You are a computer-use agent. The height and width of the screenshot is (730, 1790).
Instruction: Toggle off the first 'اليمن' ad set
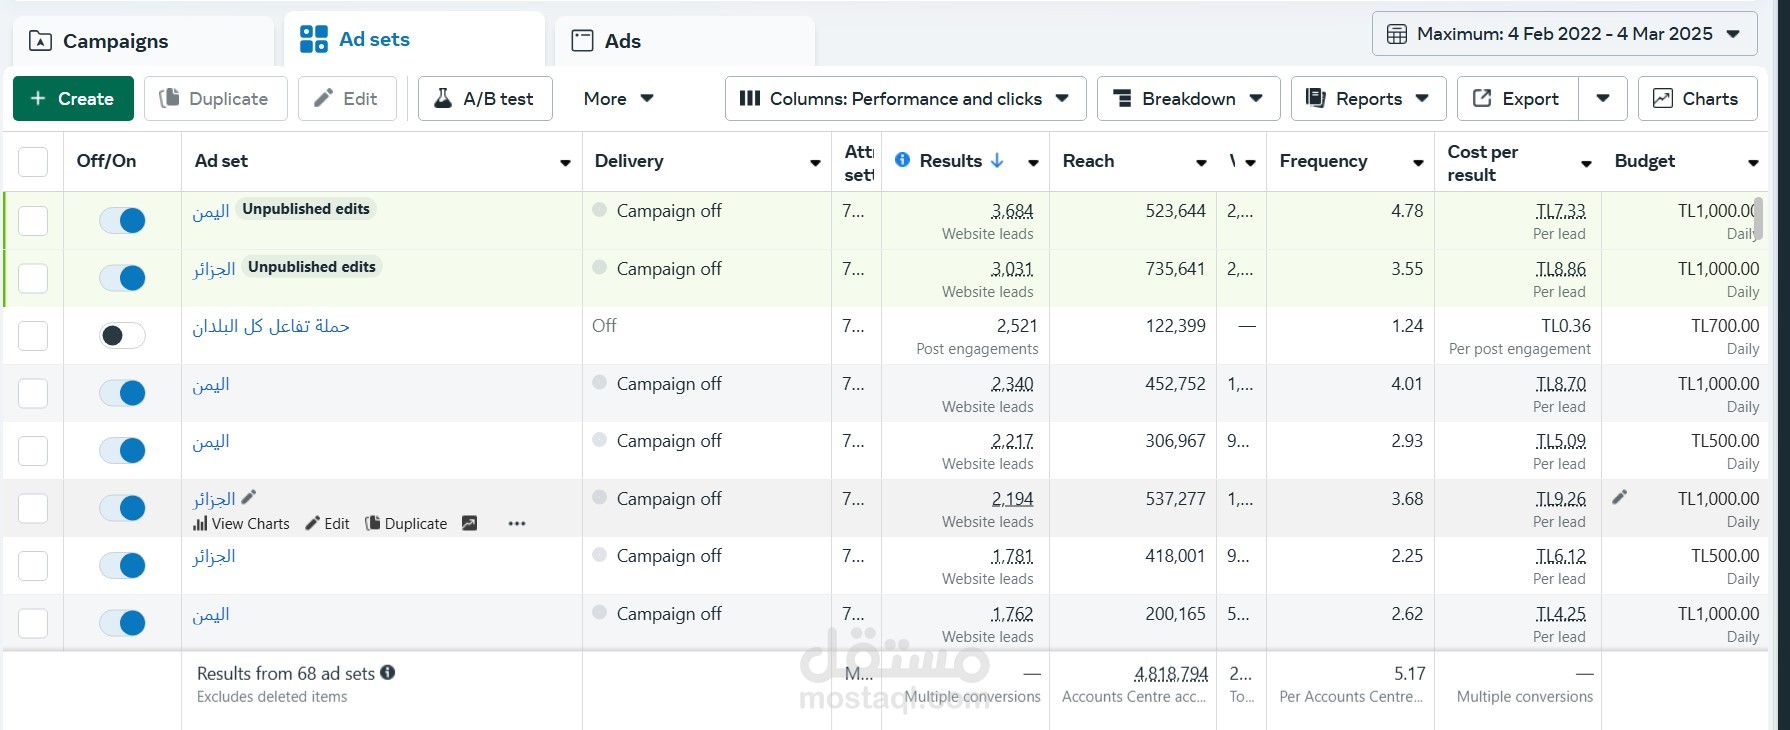[x=122, y=220]
